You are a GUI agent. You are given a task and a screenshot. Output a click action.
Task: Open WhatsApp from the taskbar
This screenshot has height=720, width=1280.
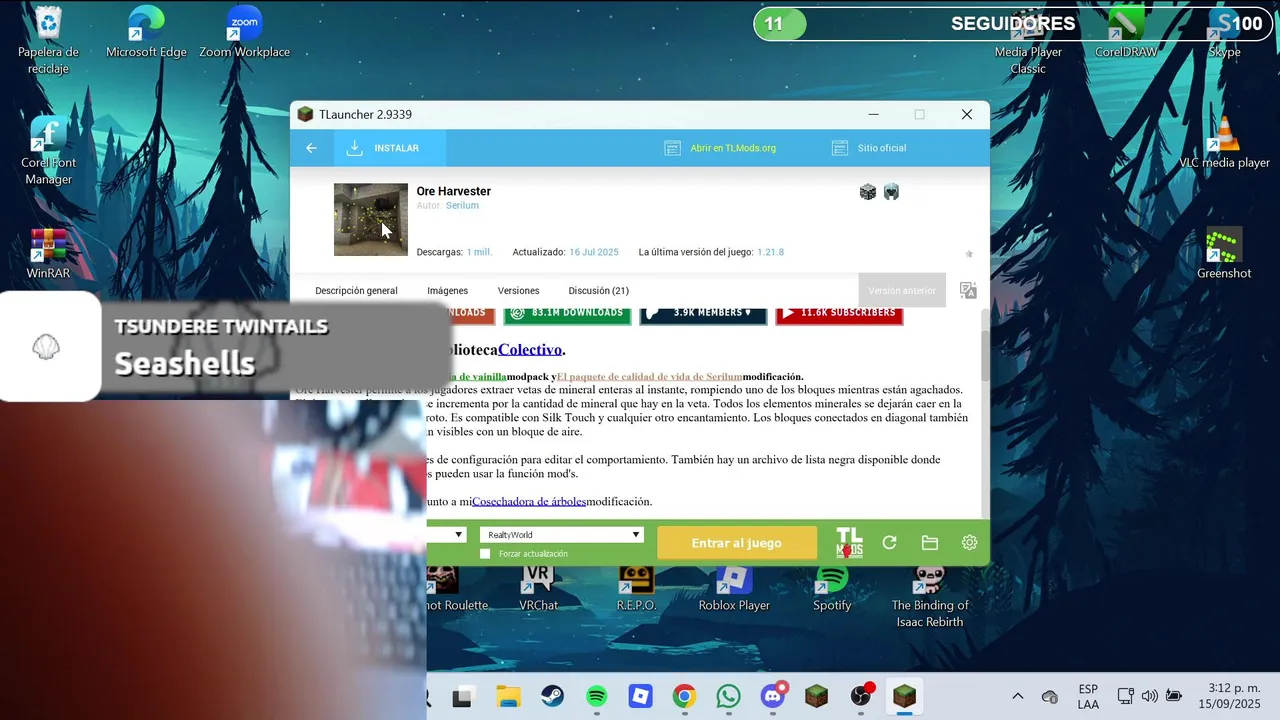pos(728,697)
